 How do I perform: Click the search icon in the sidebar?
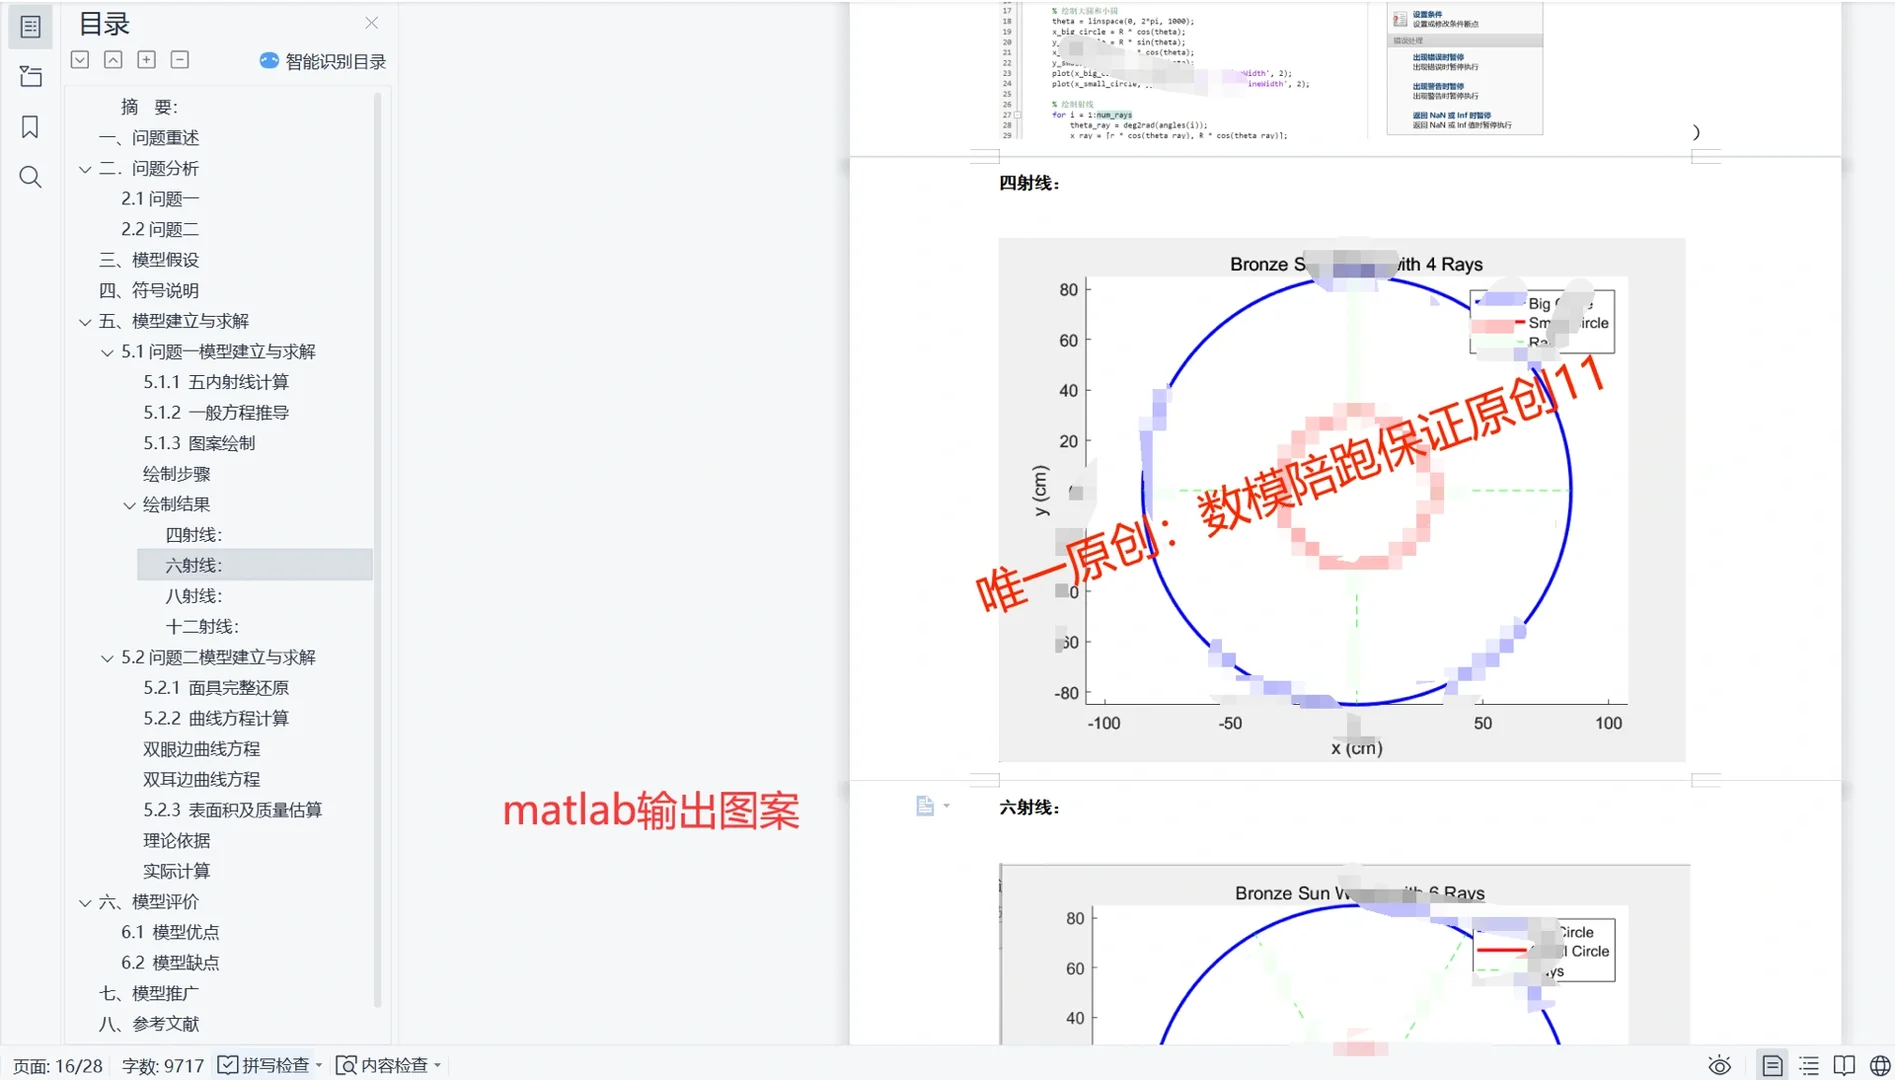pos(30,177)
